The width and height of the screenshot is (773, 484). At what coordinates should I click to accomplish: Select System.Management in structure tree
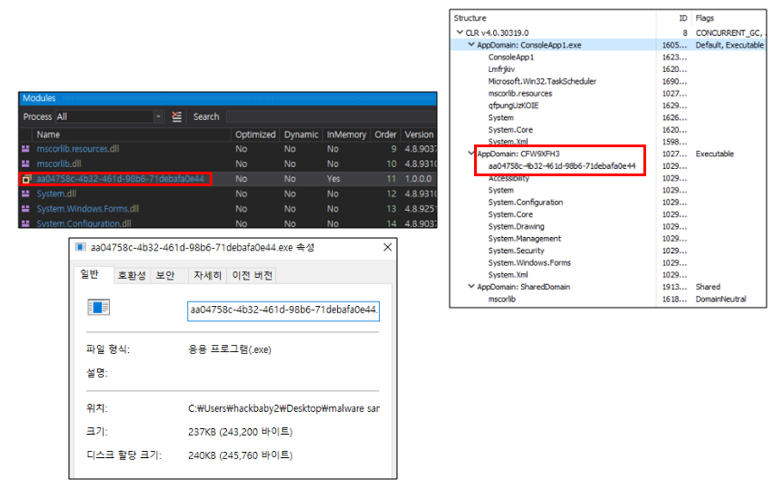[x=525, y=239]
